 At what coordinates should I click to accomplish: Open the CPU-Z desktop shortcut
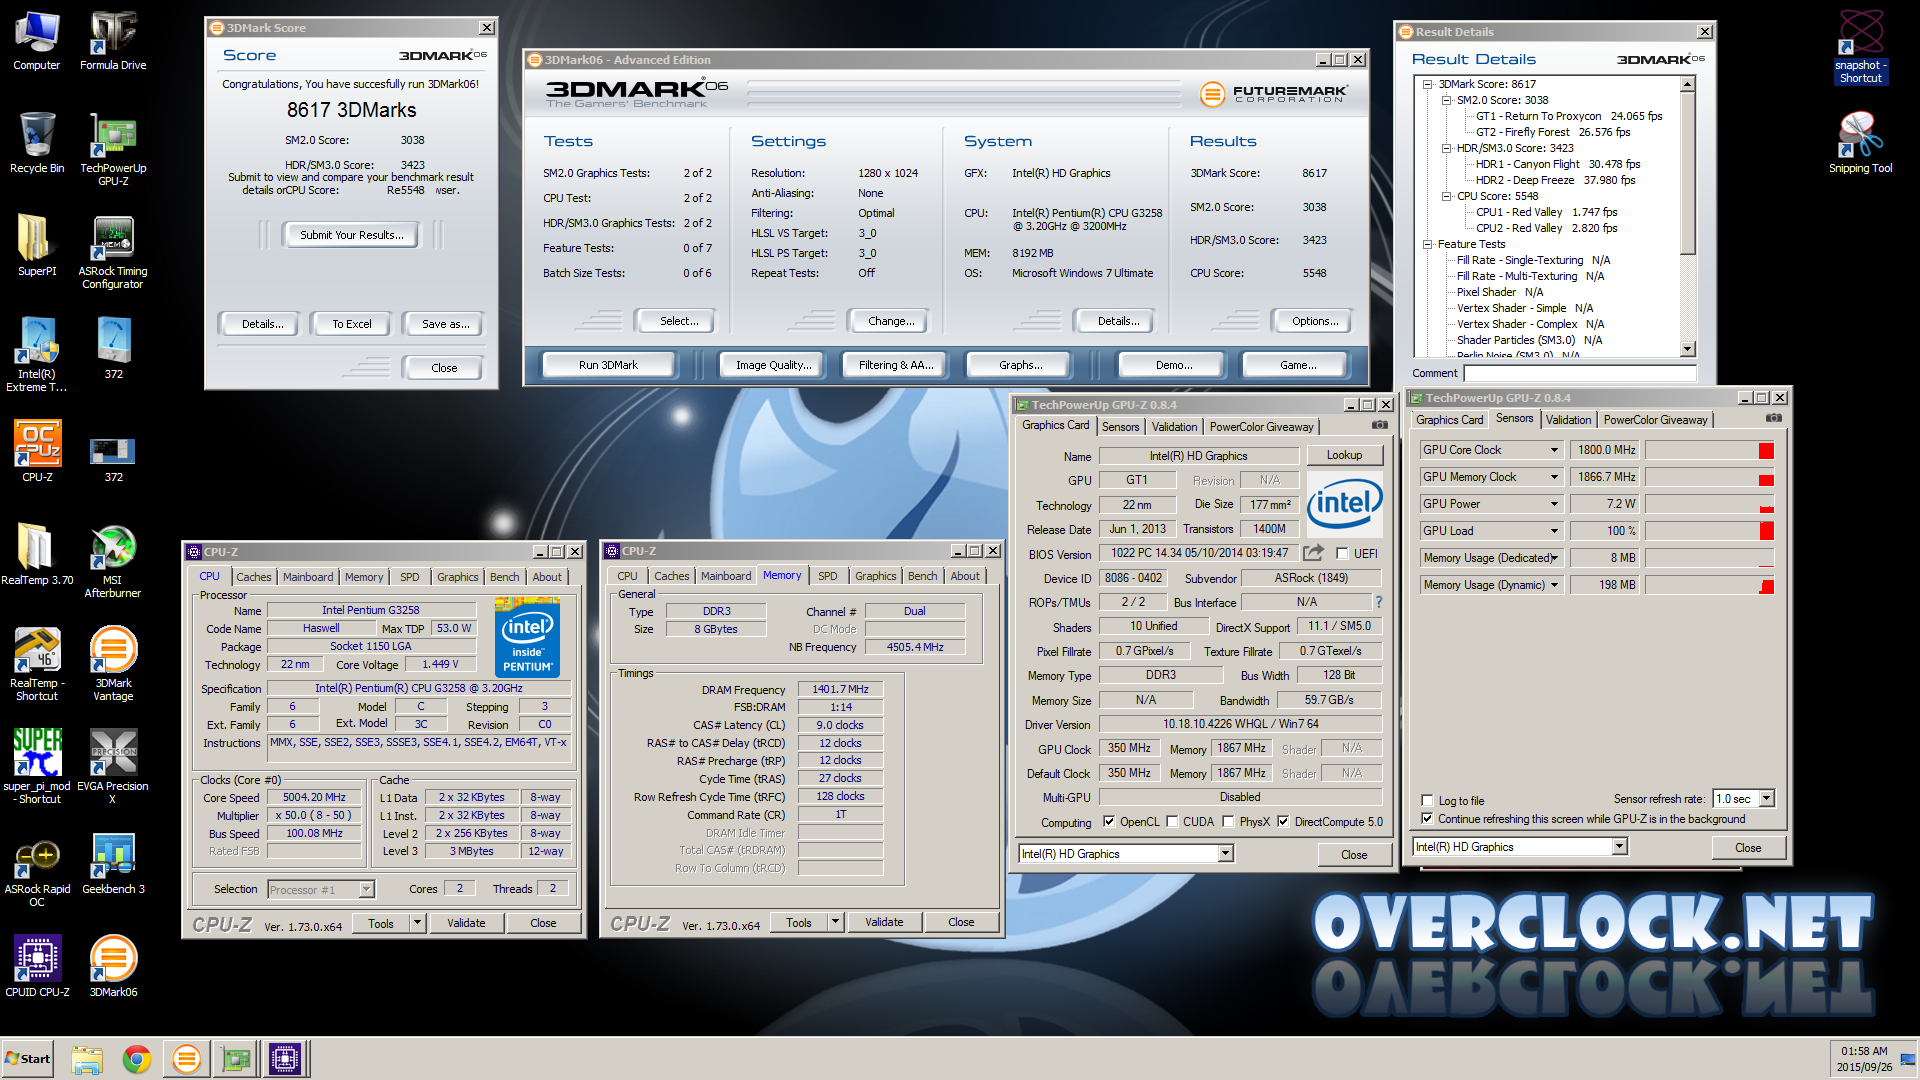[37, 452]
